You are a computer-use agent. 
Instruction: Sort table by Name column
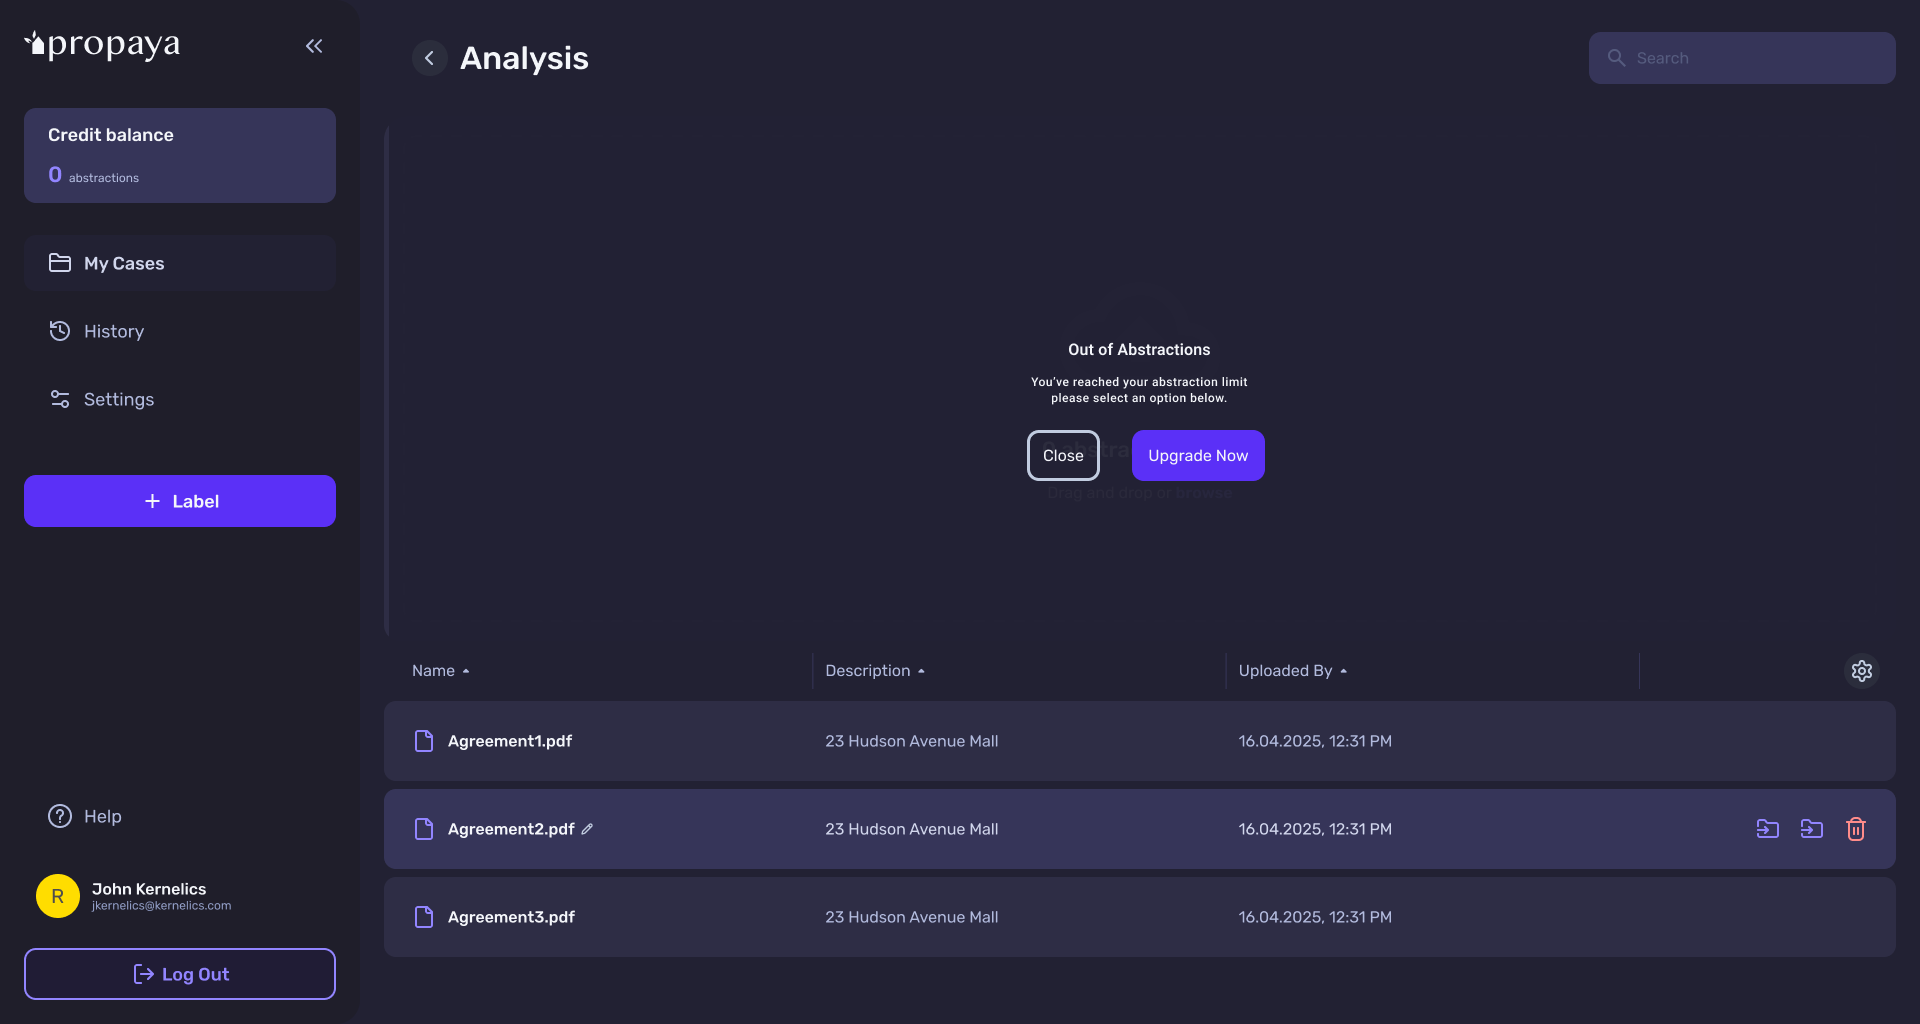[x=440, y=671]
